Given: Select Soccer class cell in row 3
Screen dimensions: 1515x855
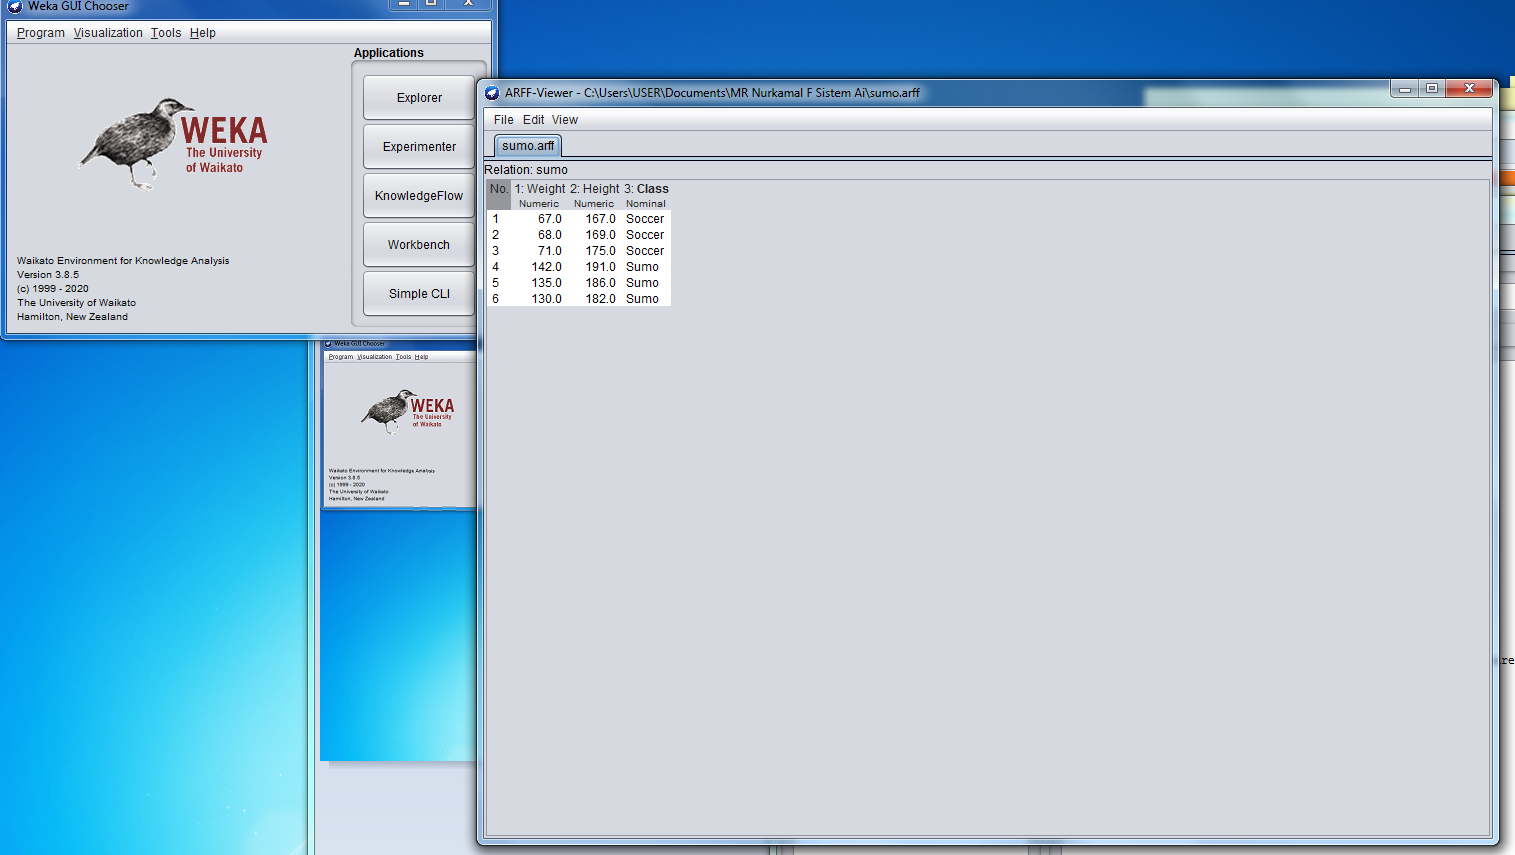Looking at the screenshot, I should point(646,251).
